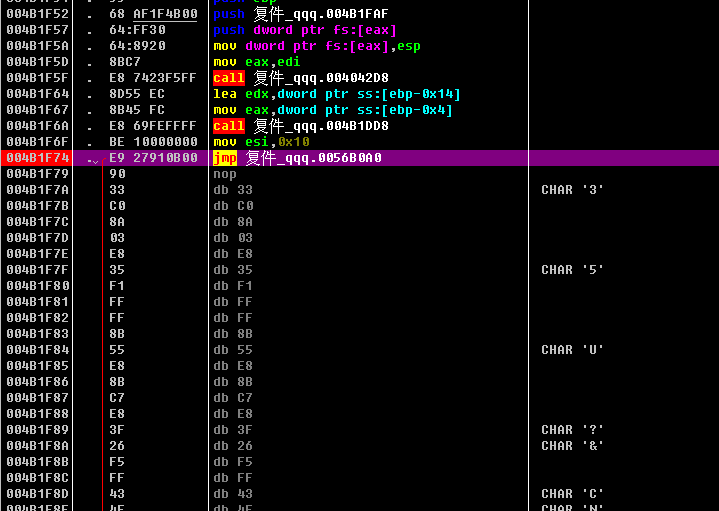Select address 004B1F6A
This screenshot has width=719, height=511.
pyautogui.click(x=38, y=126)
